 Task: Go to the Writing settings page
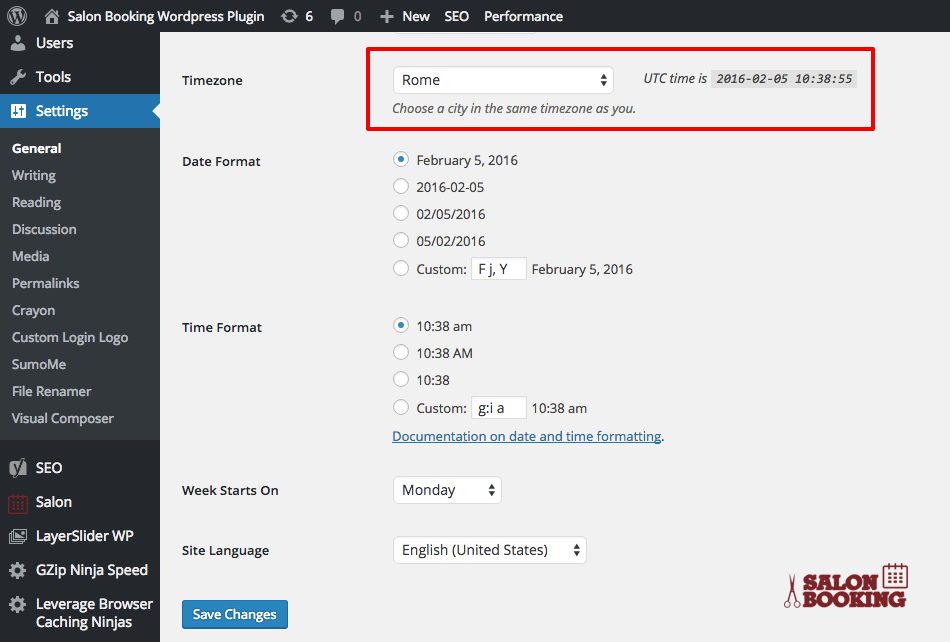click(34, 176)
